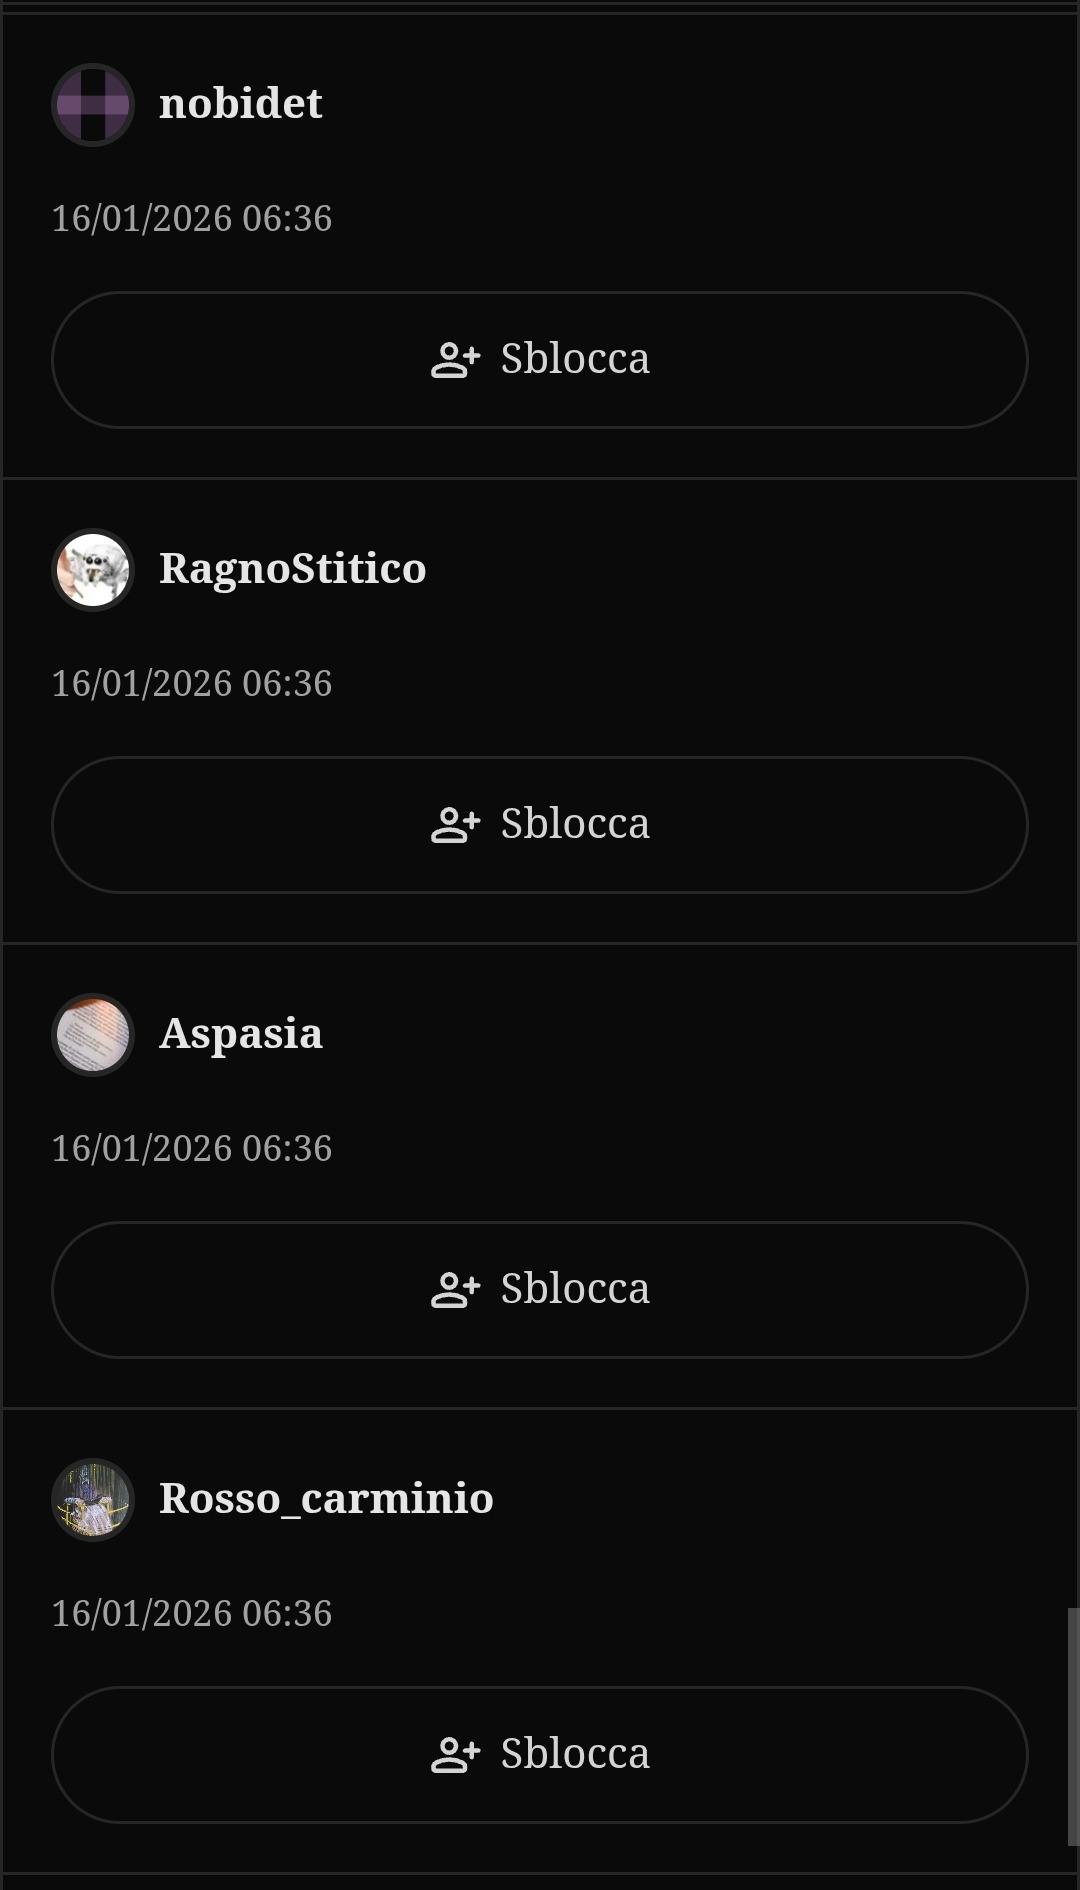Visit the Rosso_carminio profile name

tap(326, 1498)
